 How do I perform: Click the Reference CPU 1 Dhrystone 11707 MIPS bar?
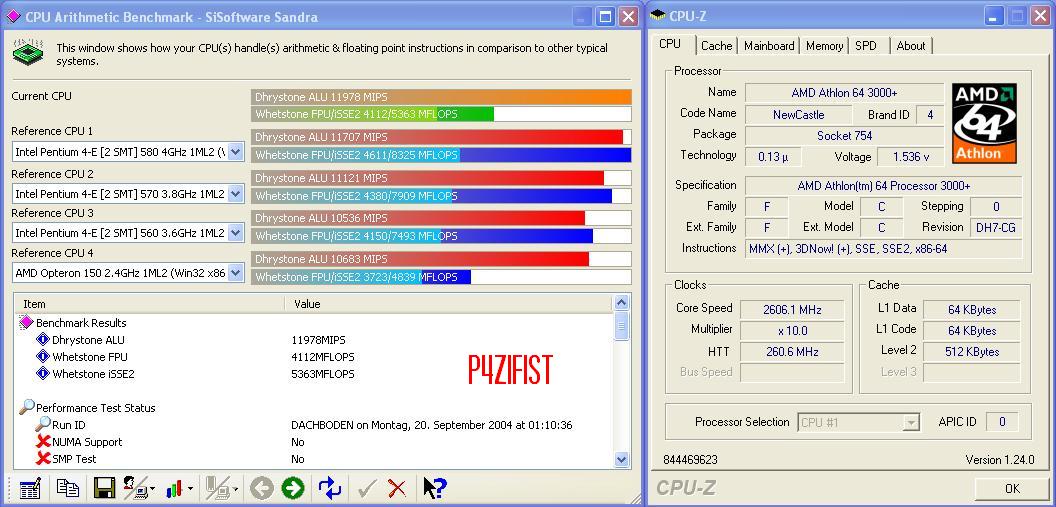tap(441, 137)
